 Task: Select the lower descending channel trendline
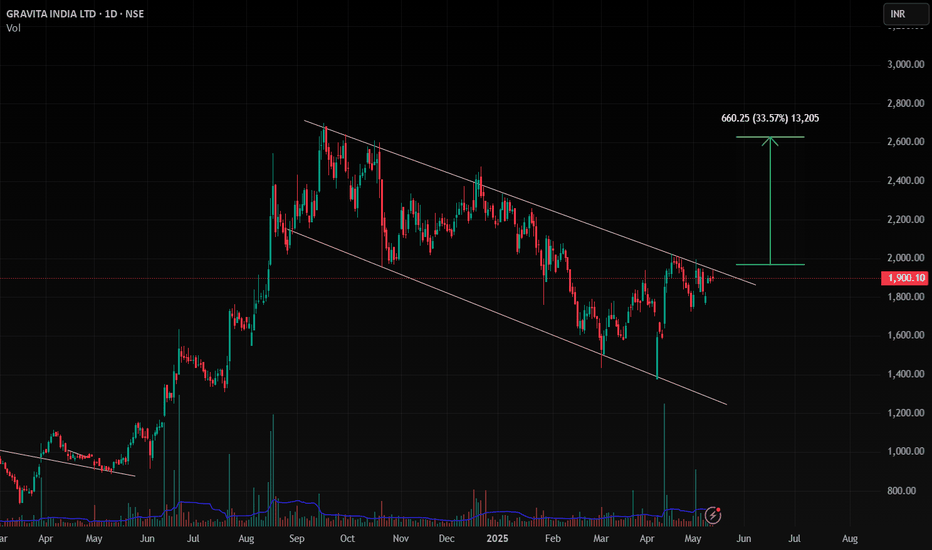coord(505,316)
